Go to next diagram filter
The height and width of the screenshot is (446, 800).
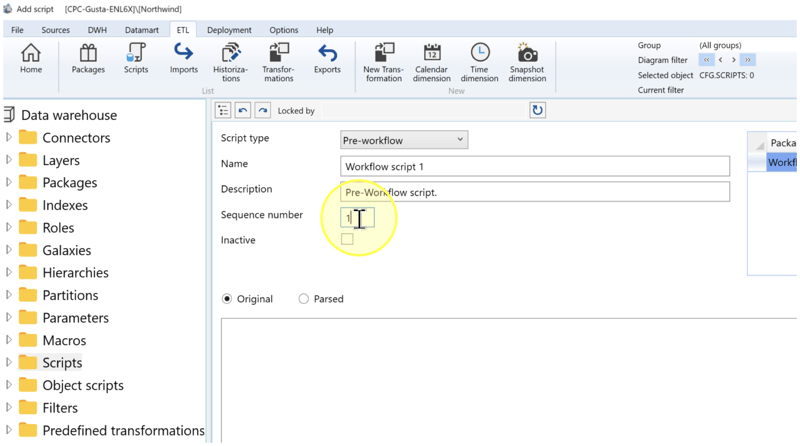pyautogui.click(x=734, y=60)
